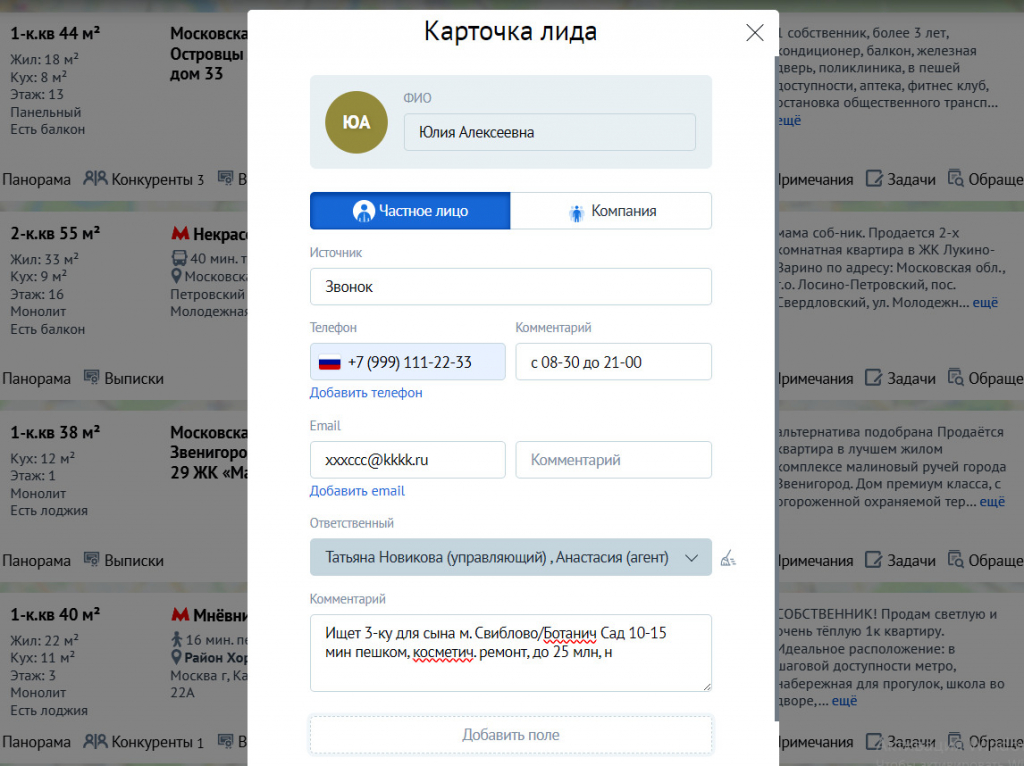Click the ЮА avatar circle

(356, 122)
